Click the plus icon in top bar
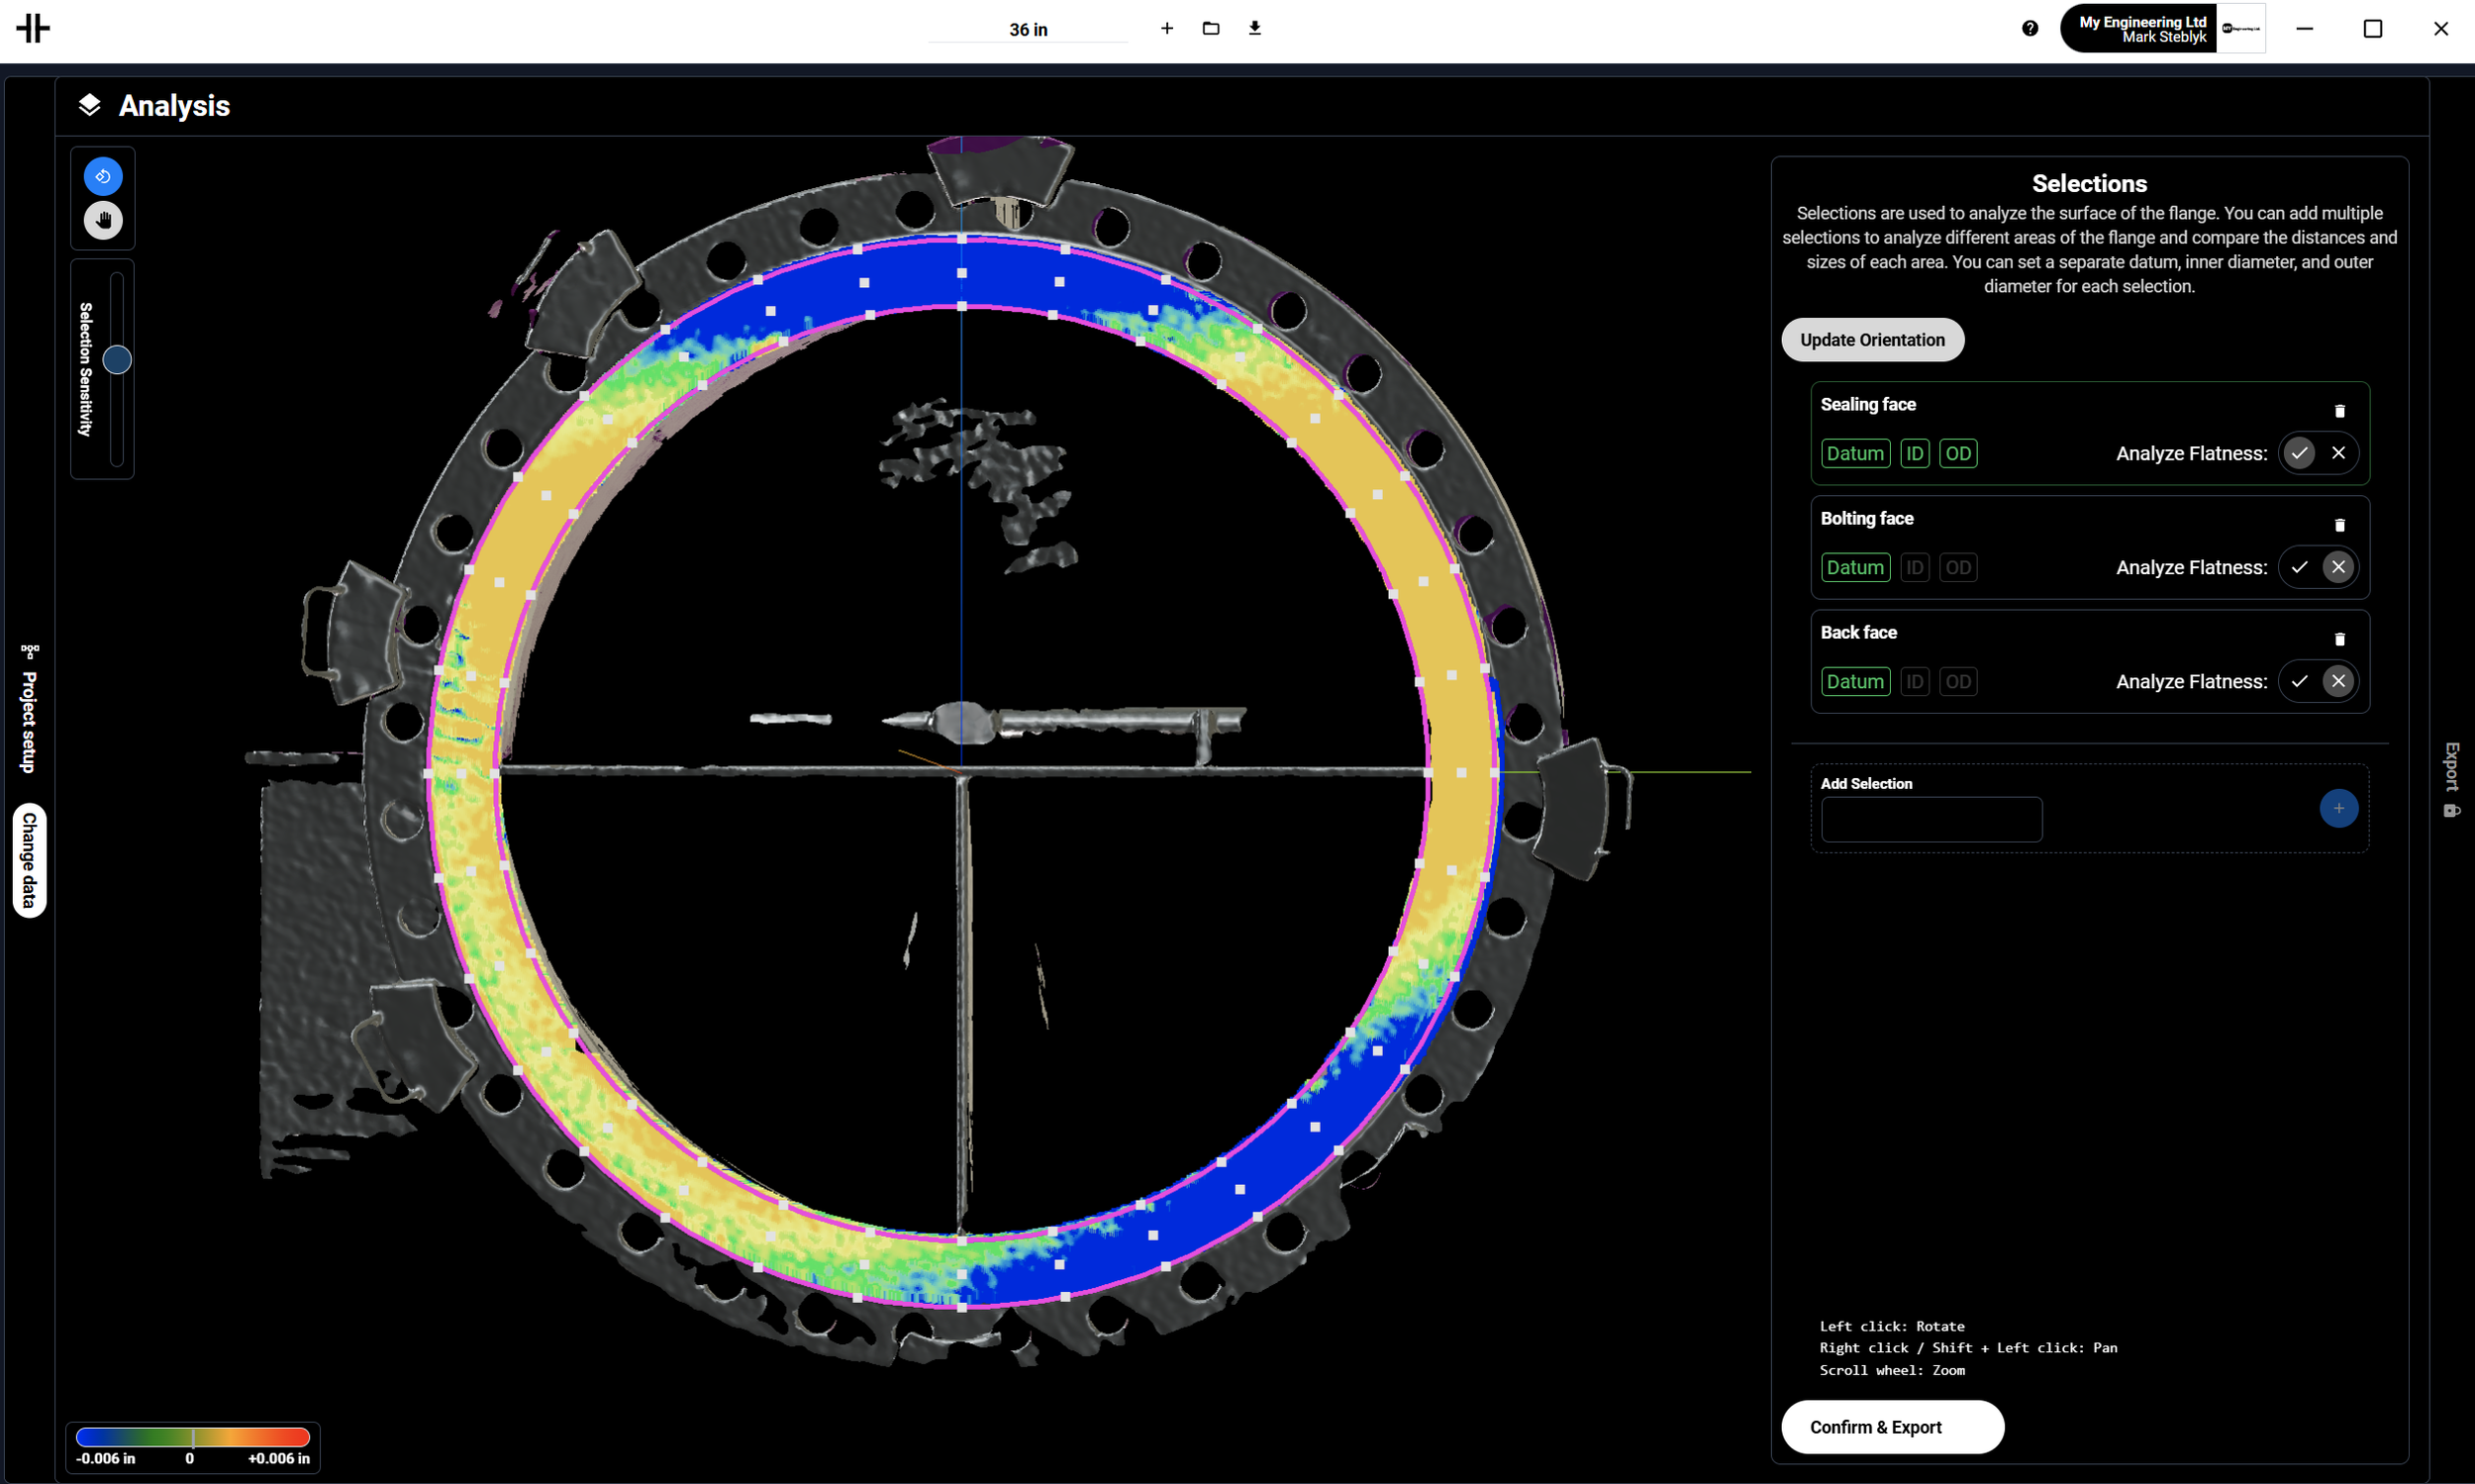Screen dimensions: 2475x1484 coord(1166,28)
